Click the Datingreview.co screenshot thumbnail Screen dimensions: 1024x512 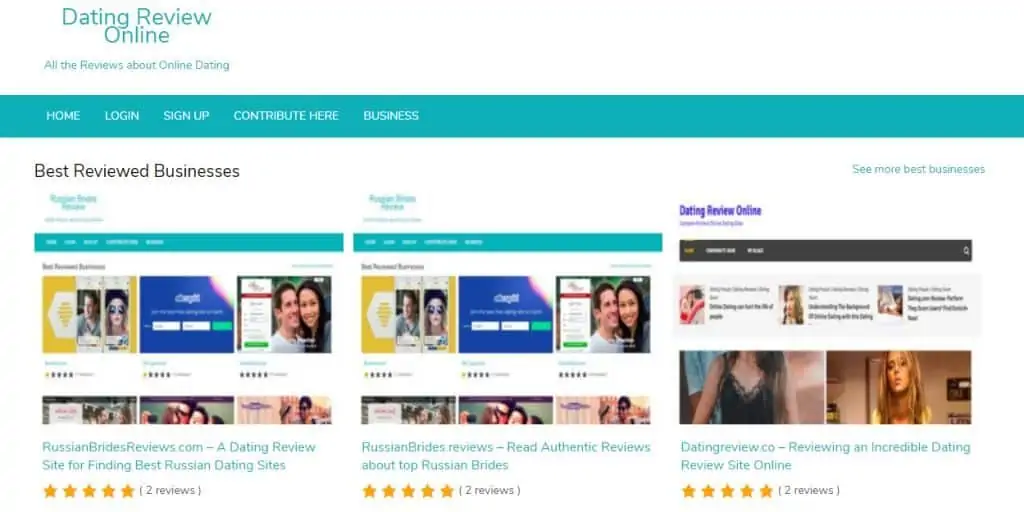827,308
